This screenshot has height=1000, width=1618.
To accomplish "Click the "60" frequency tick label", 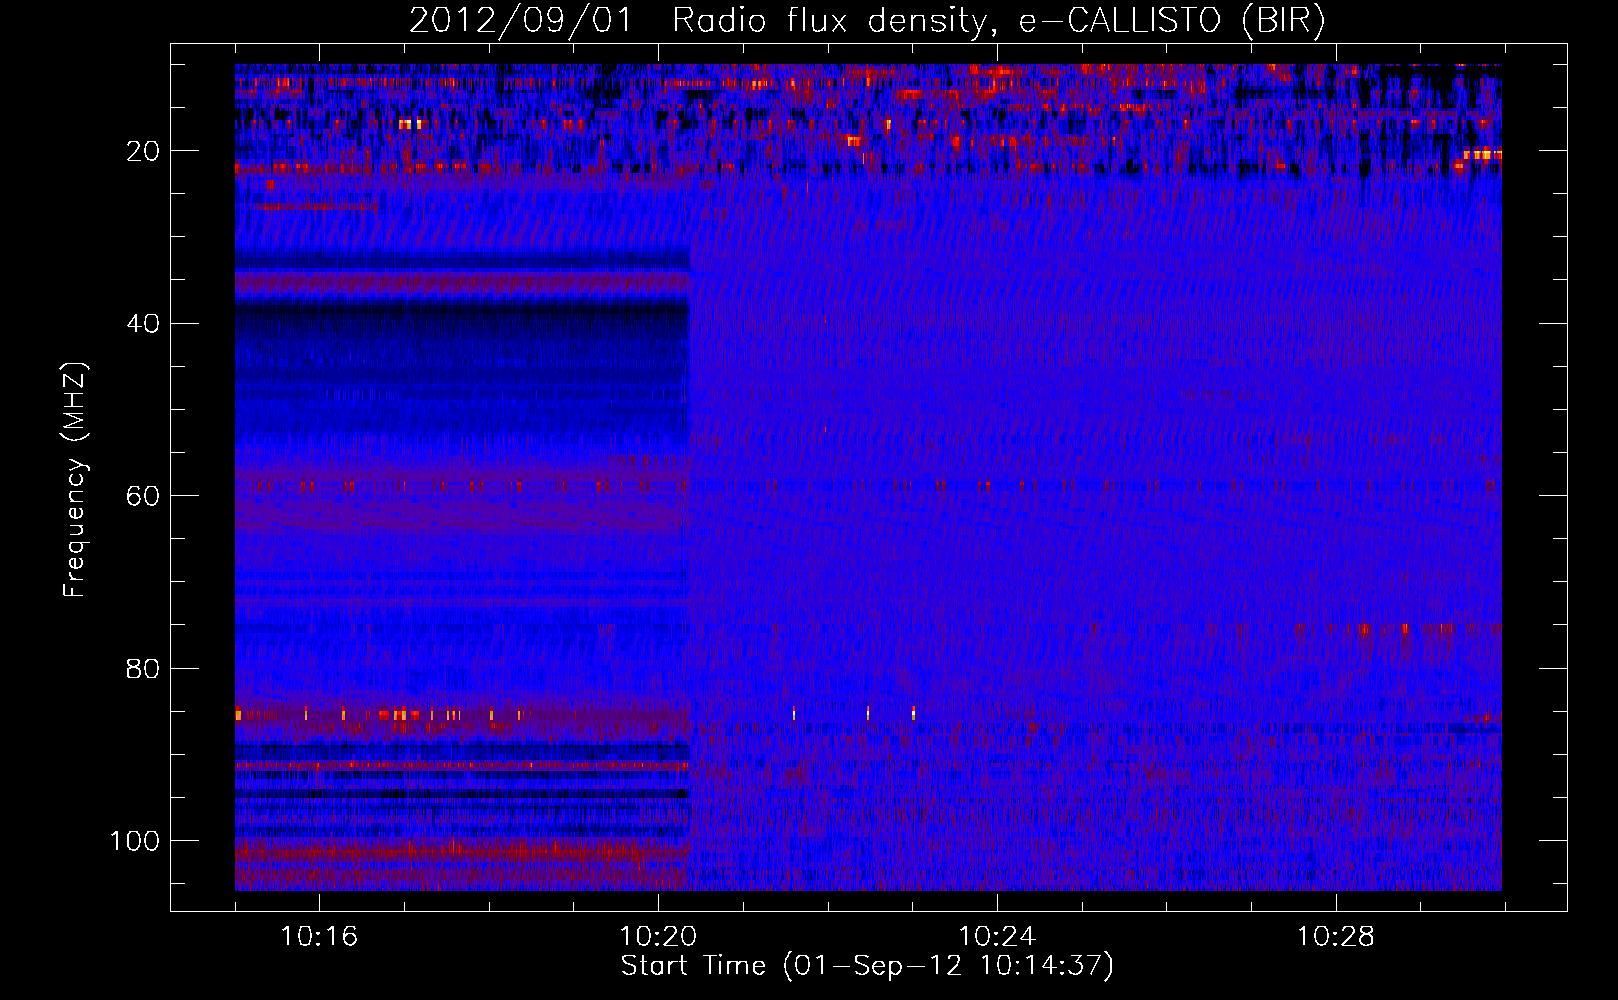I will pyautogui.click(x=143, y=496).
